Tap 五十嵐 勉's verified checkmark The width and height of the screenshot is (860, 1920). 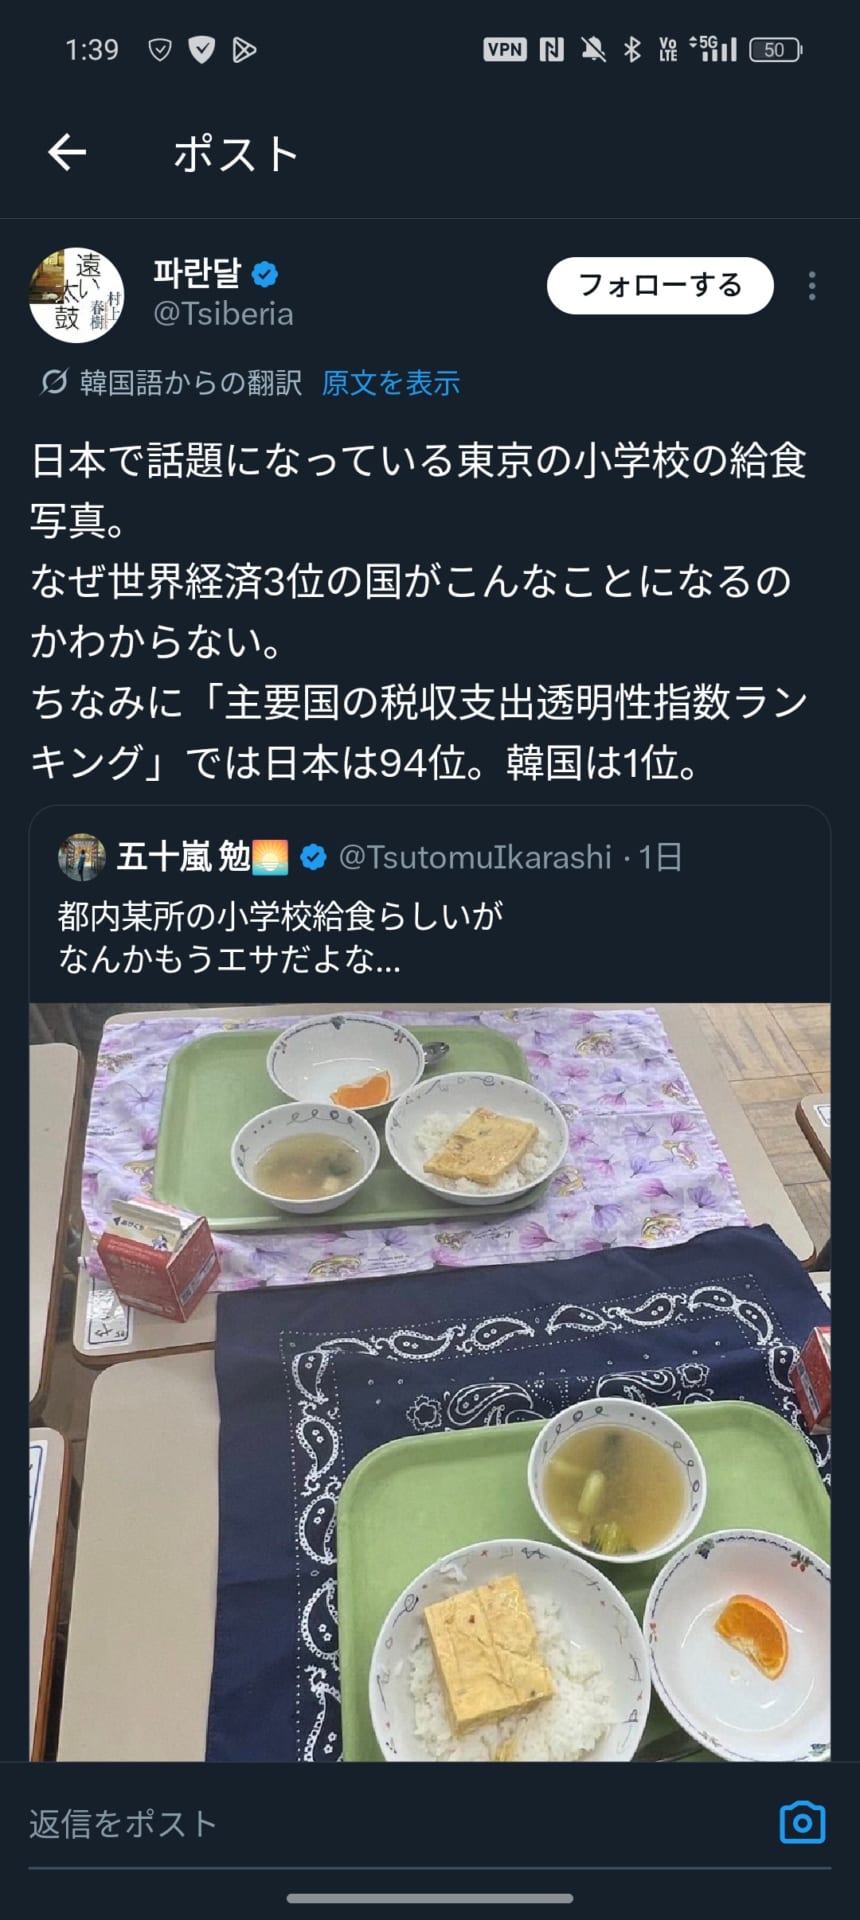click(314, 857)
